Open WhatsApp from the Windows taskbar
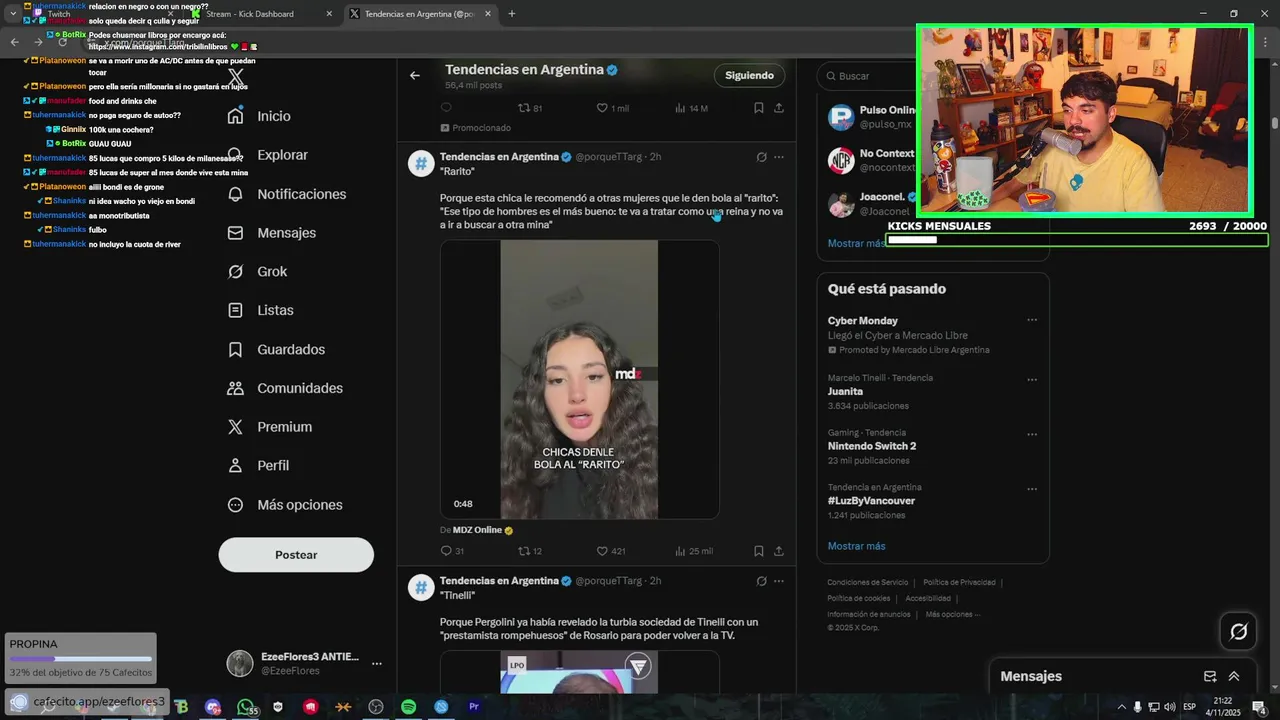 tap(246, 707)
